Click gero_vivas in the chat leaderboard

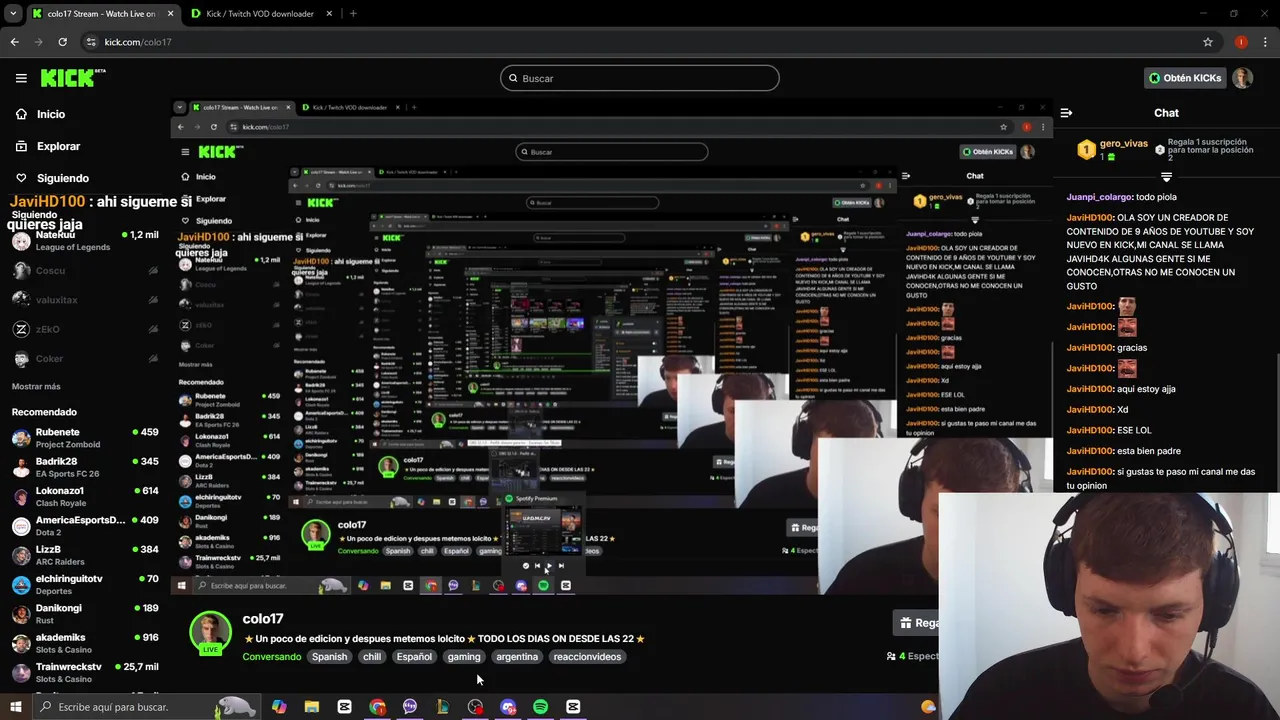(1123, 144)
